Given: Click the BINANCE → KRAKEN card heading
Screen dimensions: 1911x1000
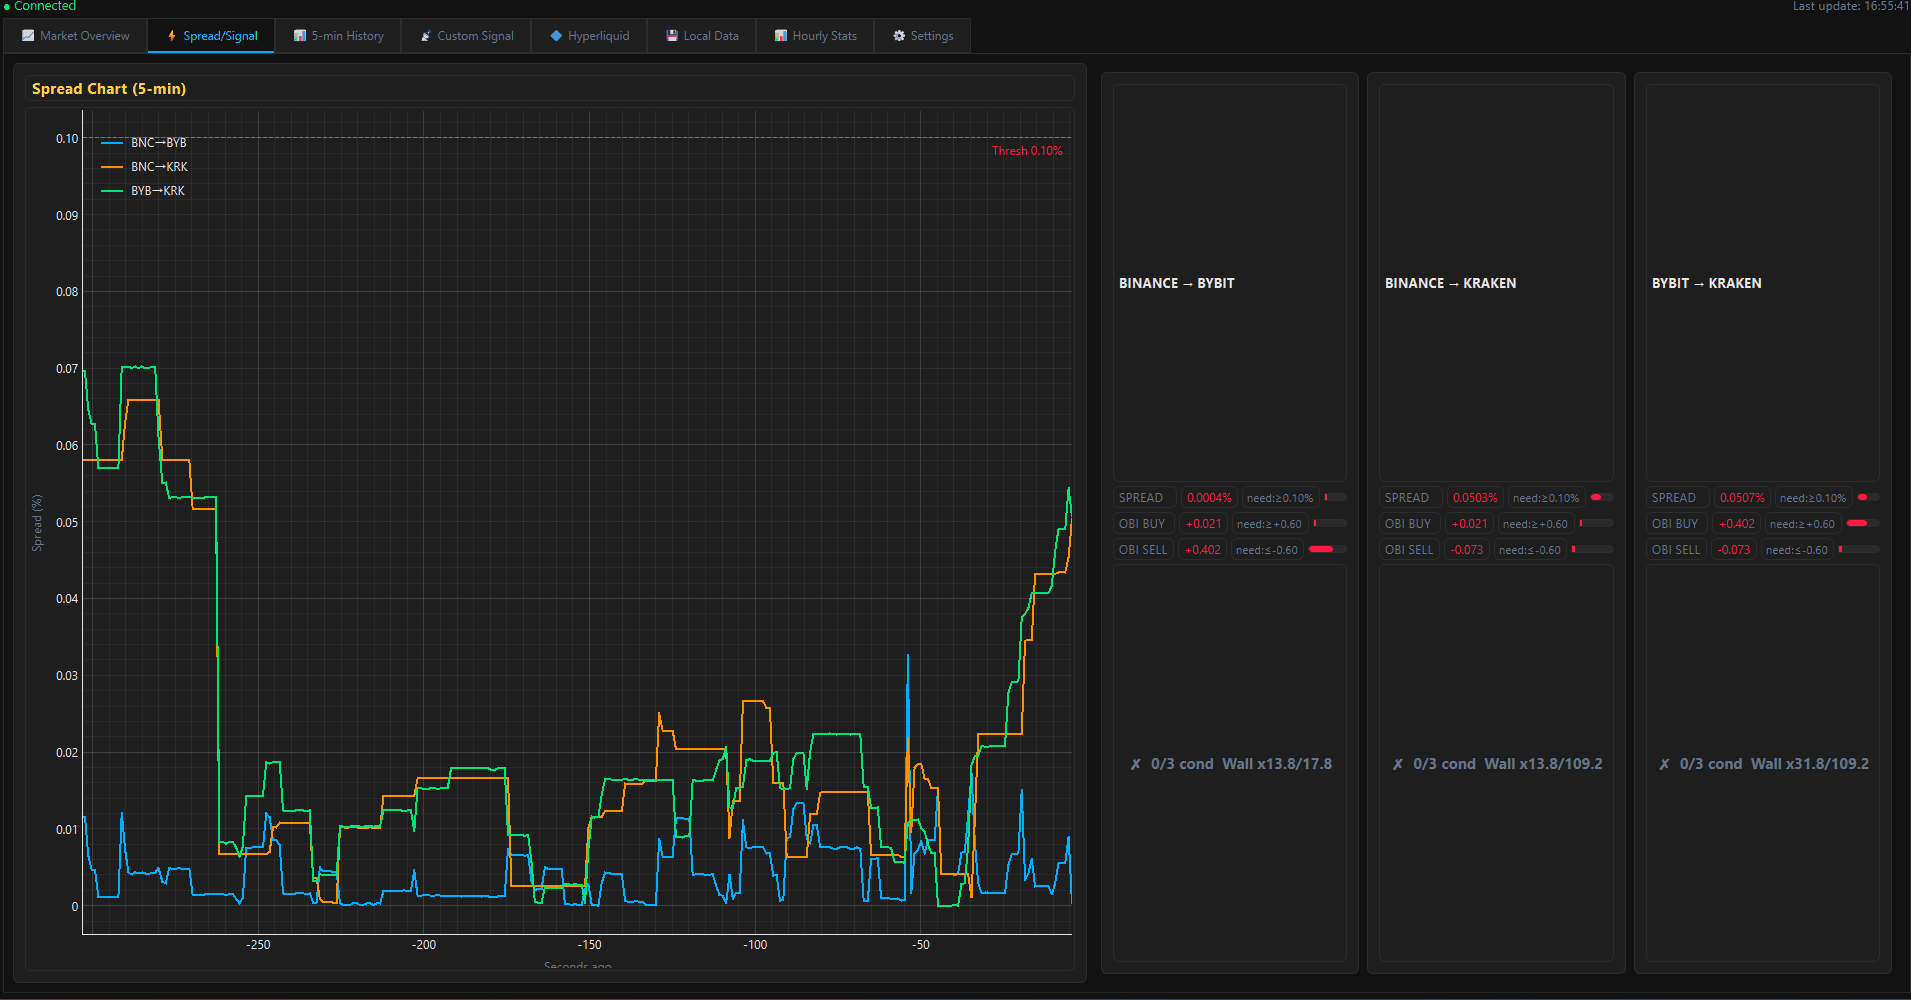Looking at the screenshot, I should point(1450,284).
